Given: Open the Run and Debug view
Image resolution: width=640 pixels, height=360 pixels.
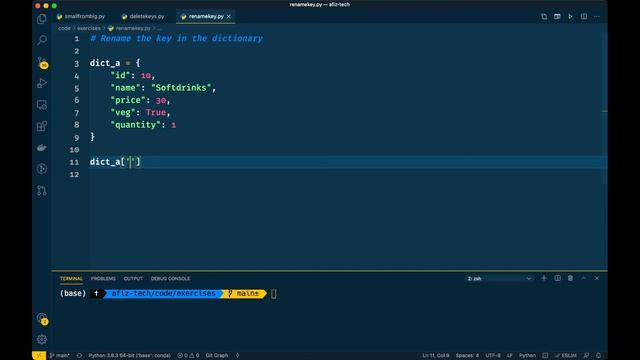Looking at the screenshot, I should [x=42, y=83].
